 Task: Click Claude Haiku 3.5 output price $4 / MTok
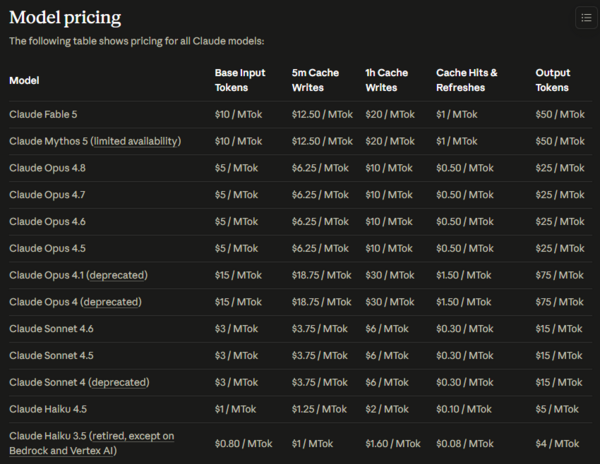click(558, 443)
